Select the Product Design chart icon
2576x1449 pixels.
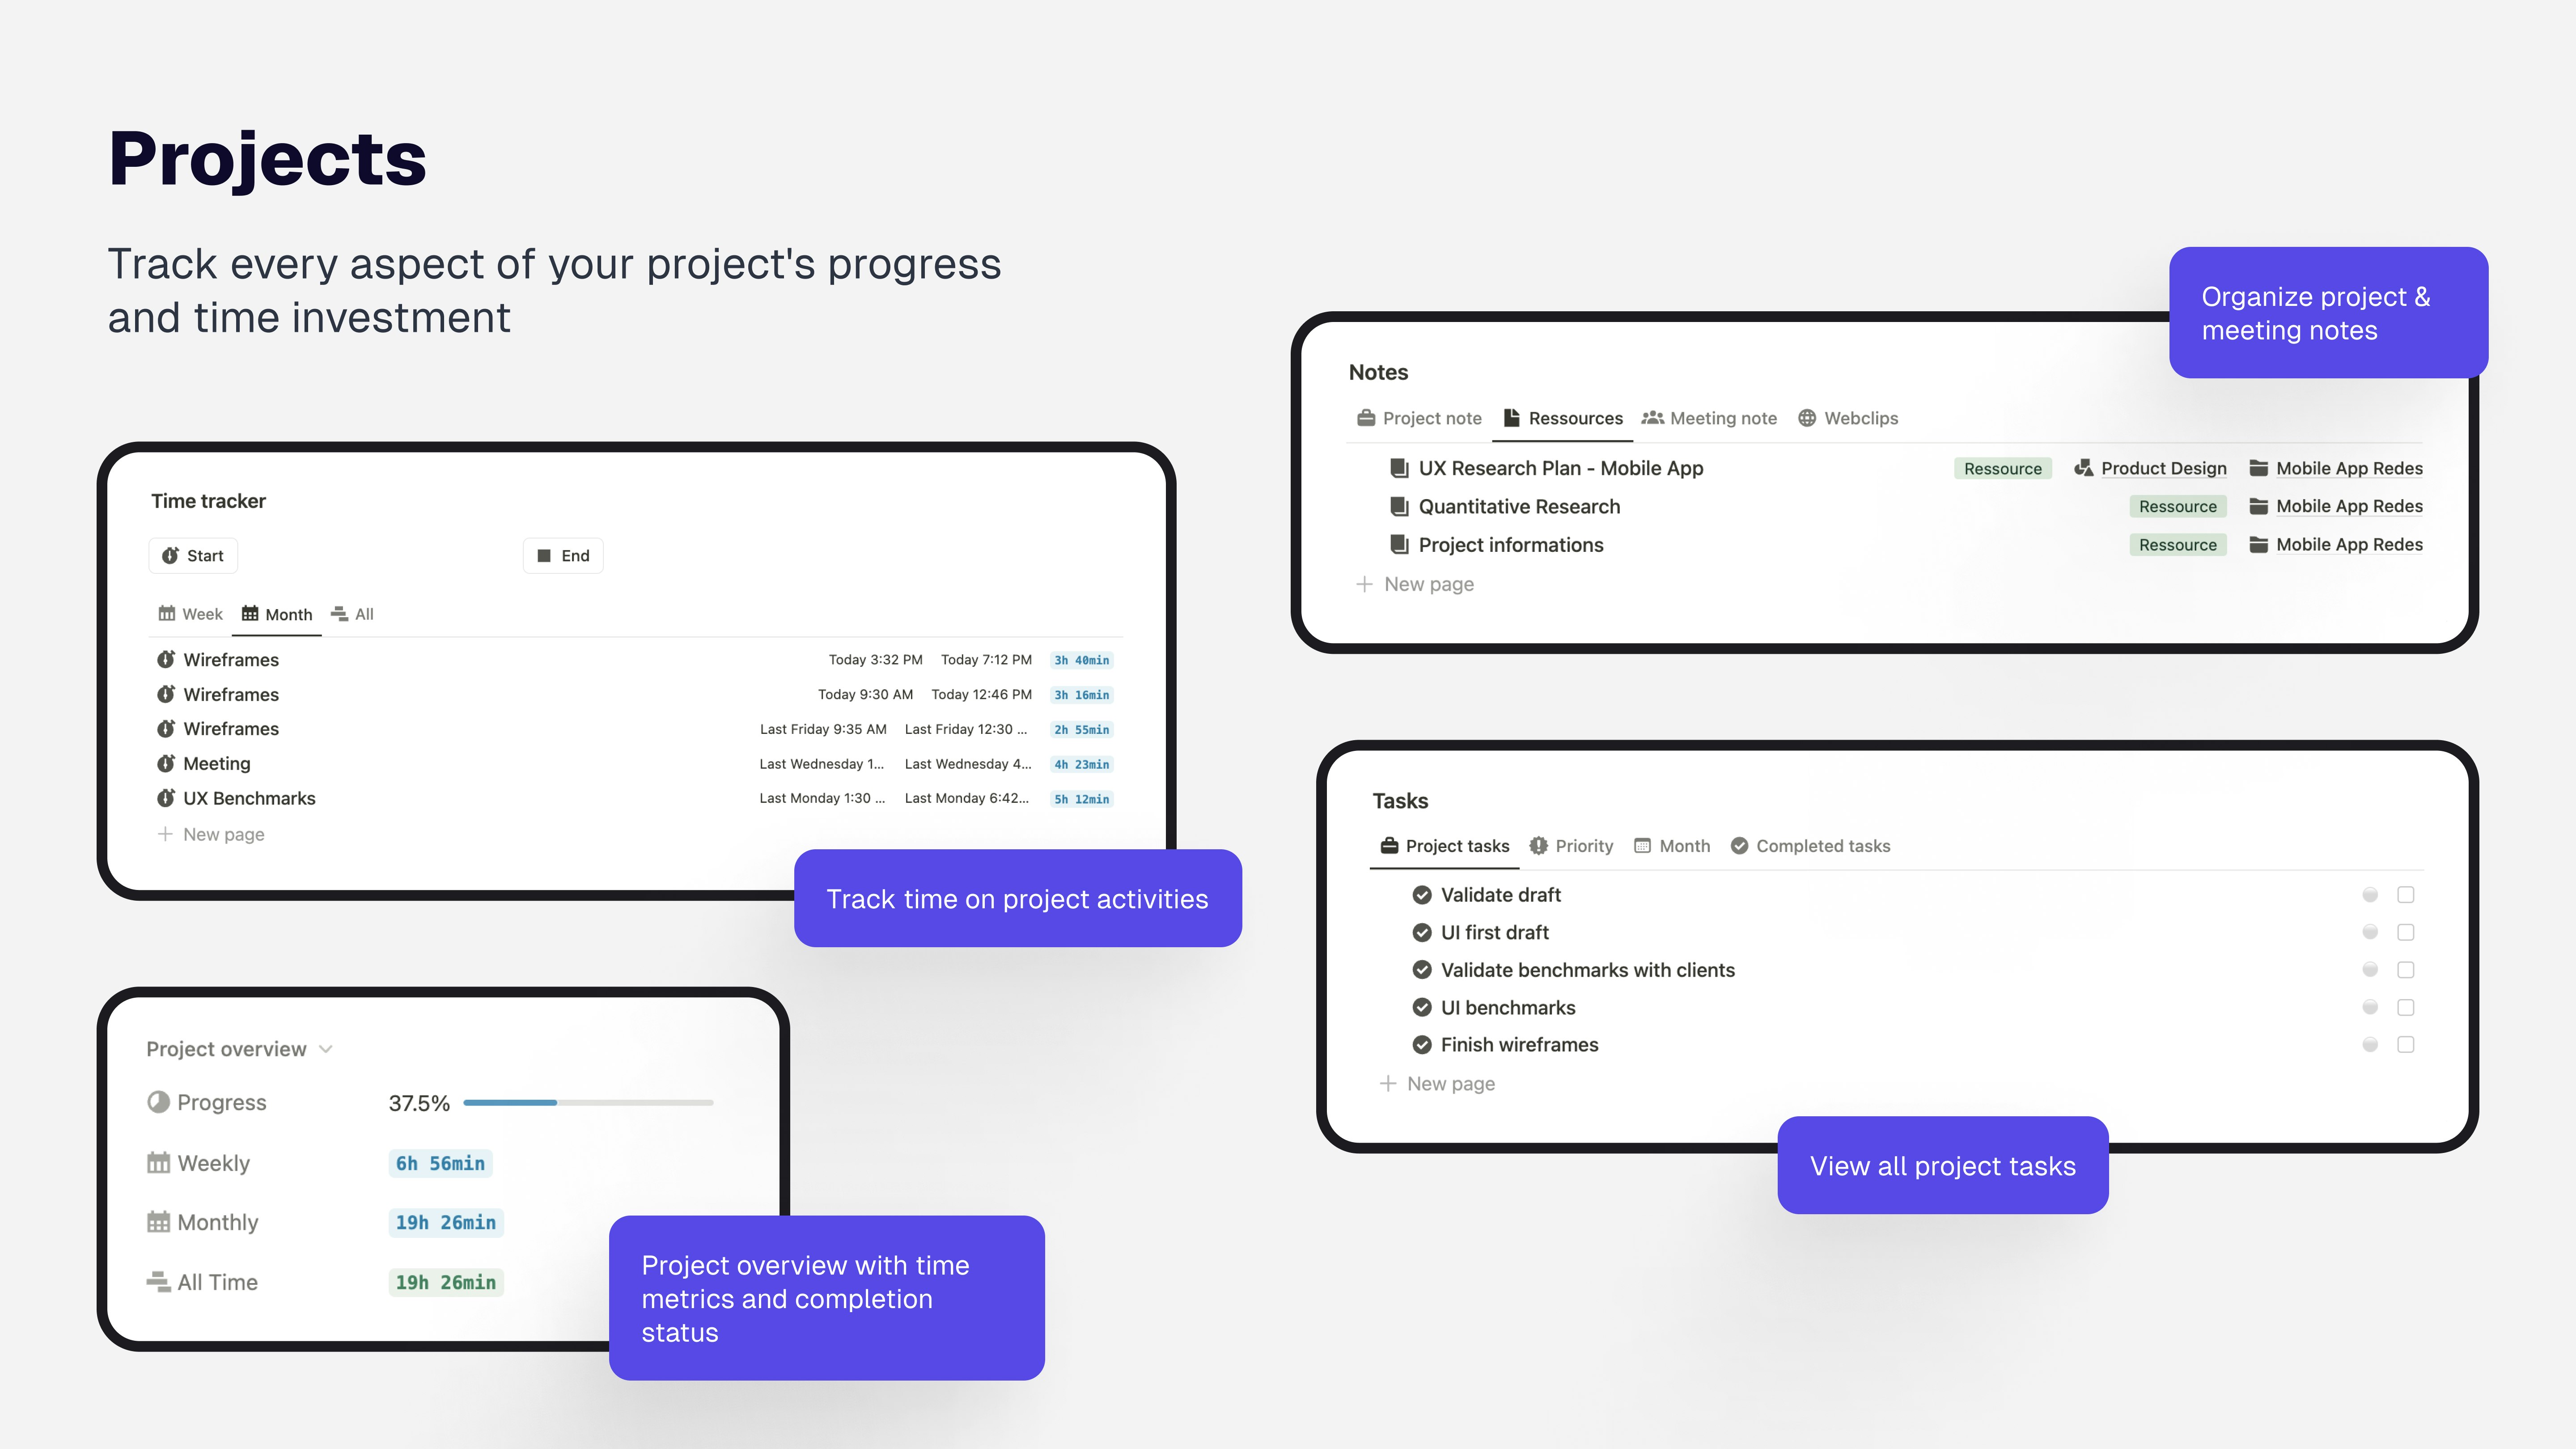(x=2085, y=467)
